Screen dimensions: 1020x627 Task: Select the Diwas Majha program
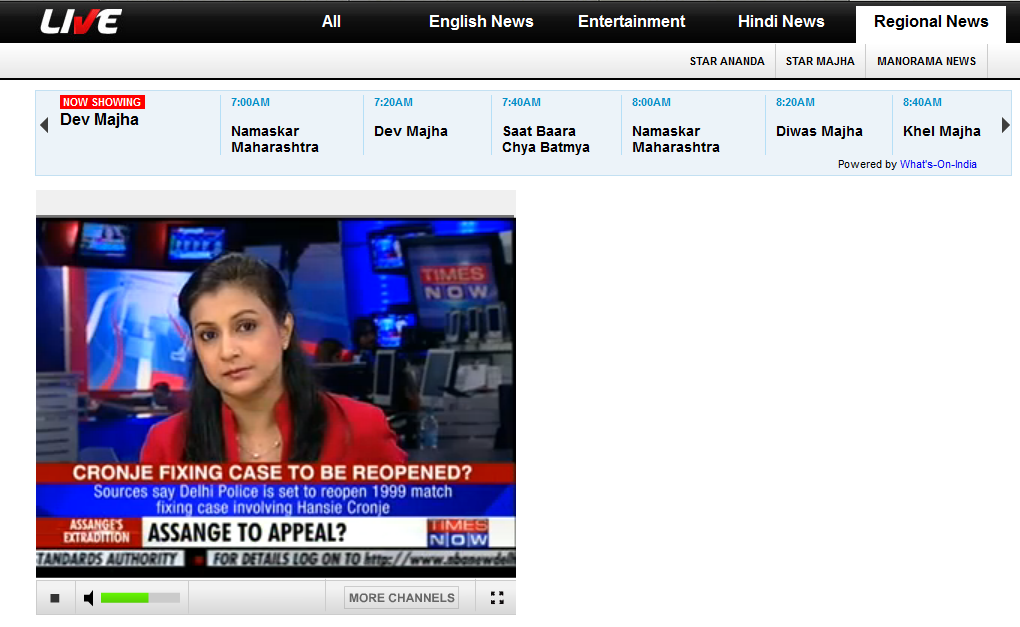(x=819, y=131)
